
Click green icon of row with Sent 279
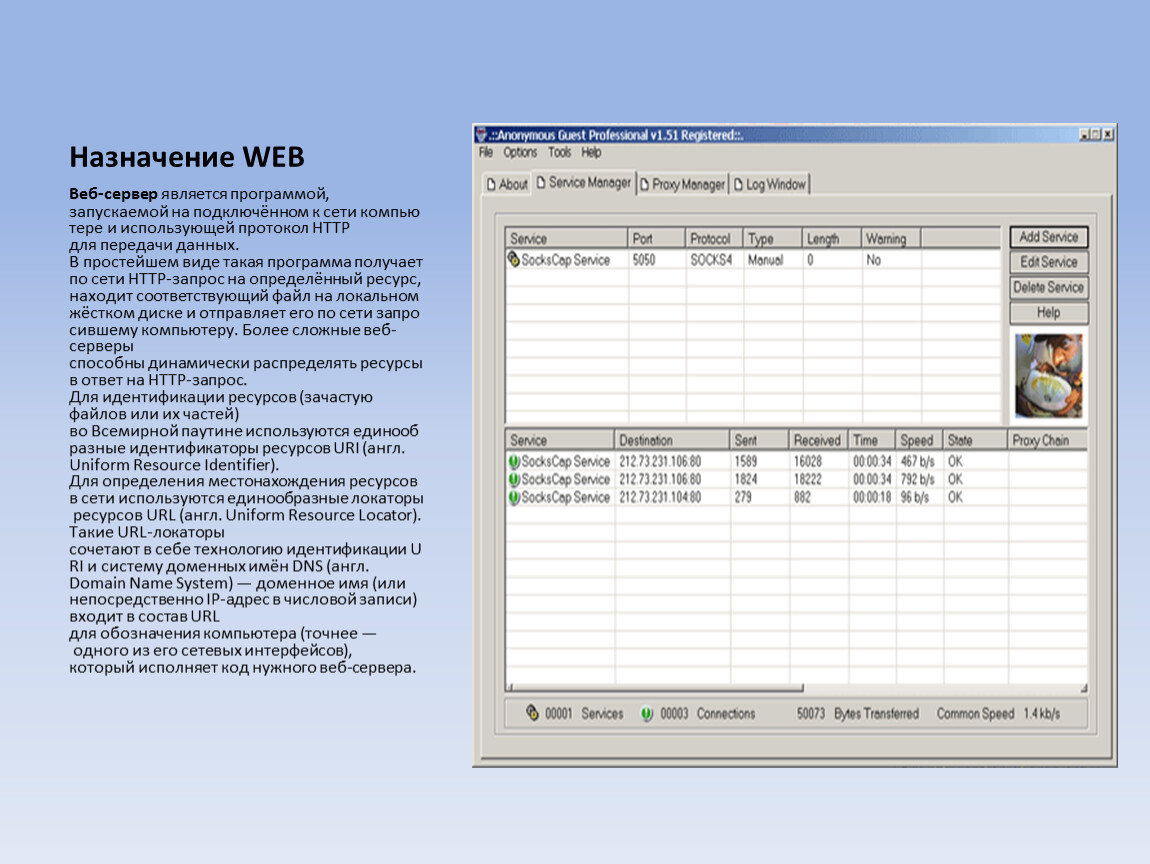(x=514, y=497)
